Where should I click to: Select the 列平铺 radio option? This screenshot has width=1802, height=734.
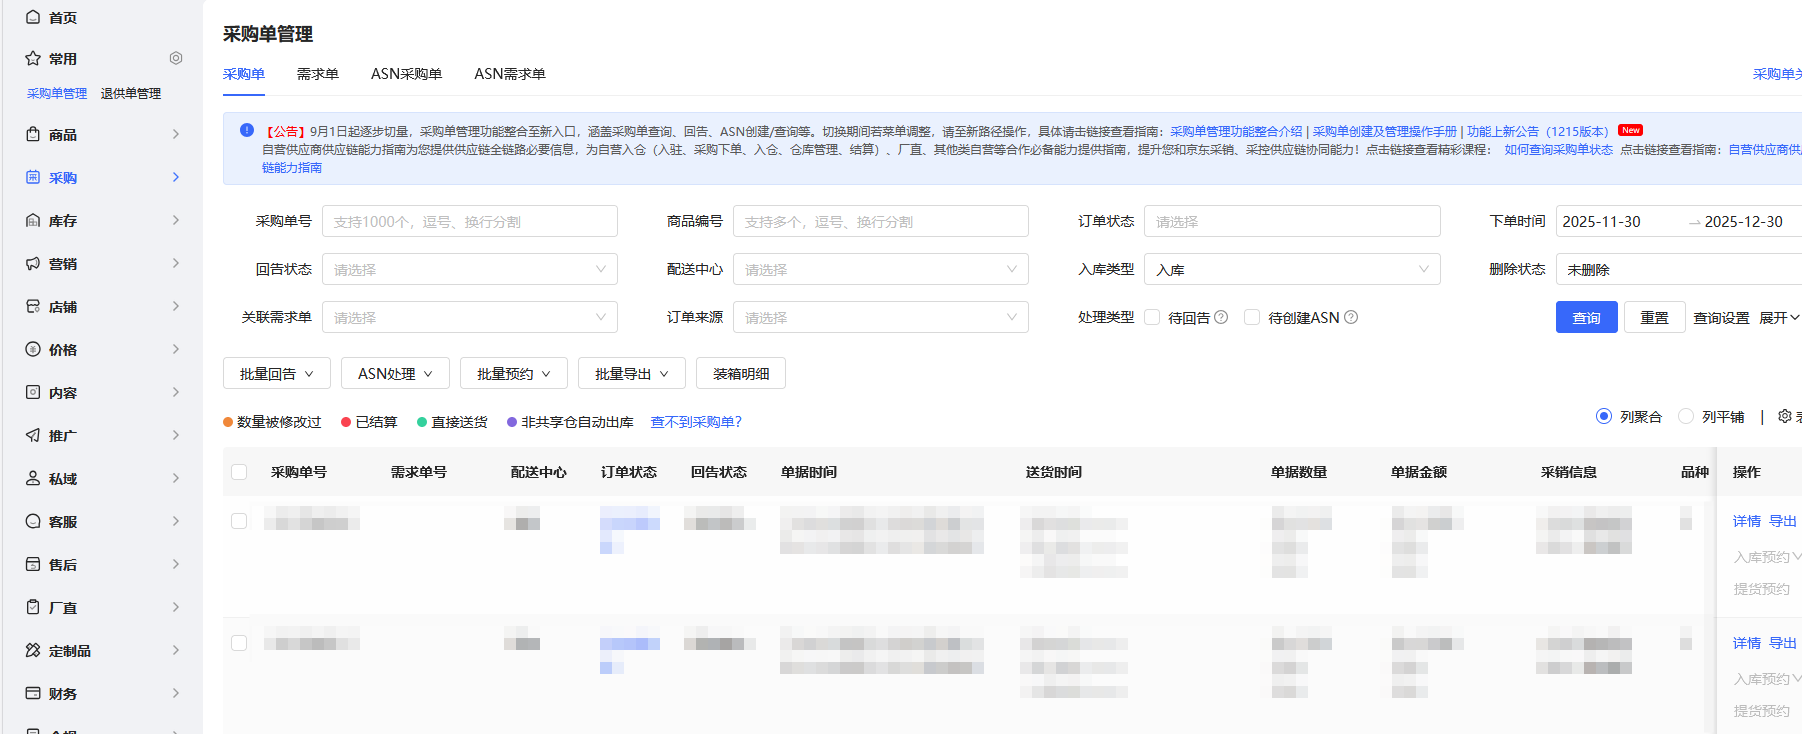click(x=1686, y=416)
